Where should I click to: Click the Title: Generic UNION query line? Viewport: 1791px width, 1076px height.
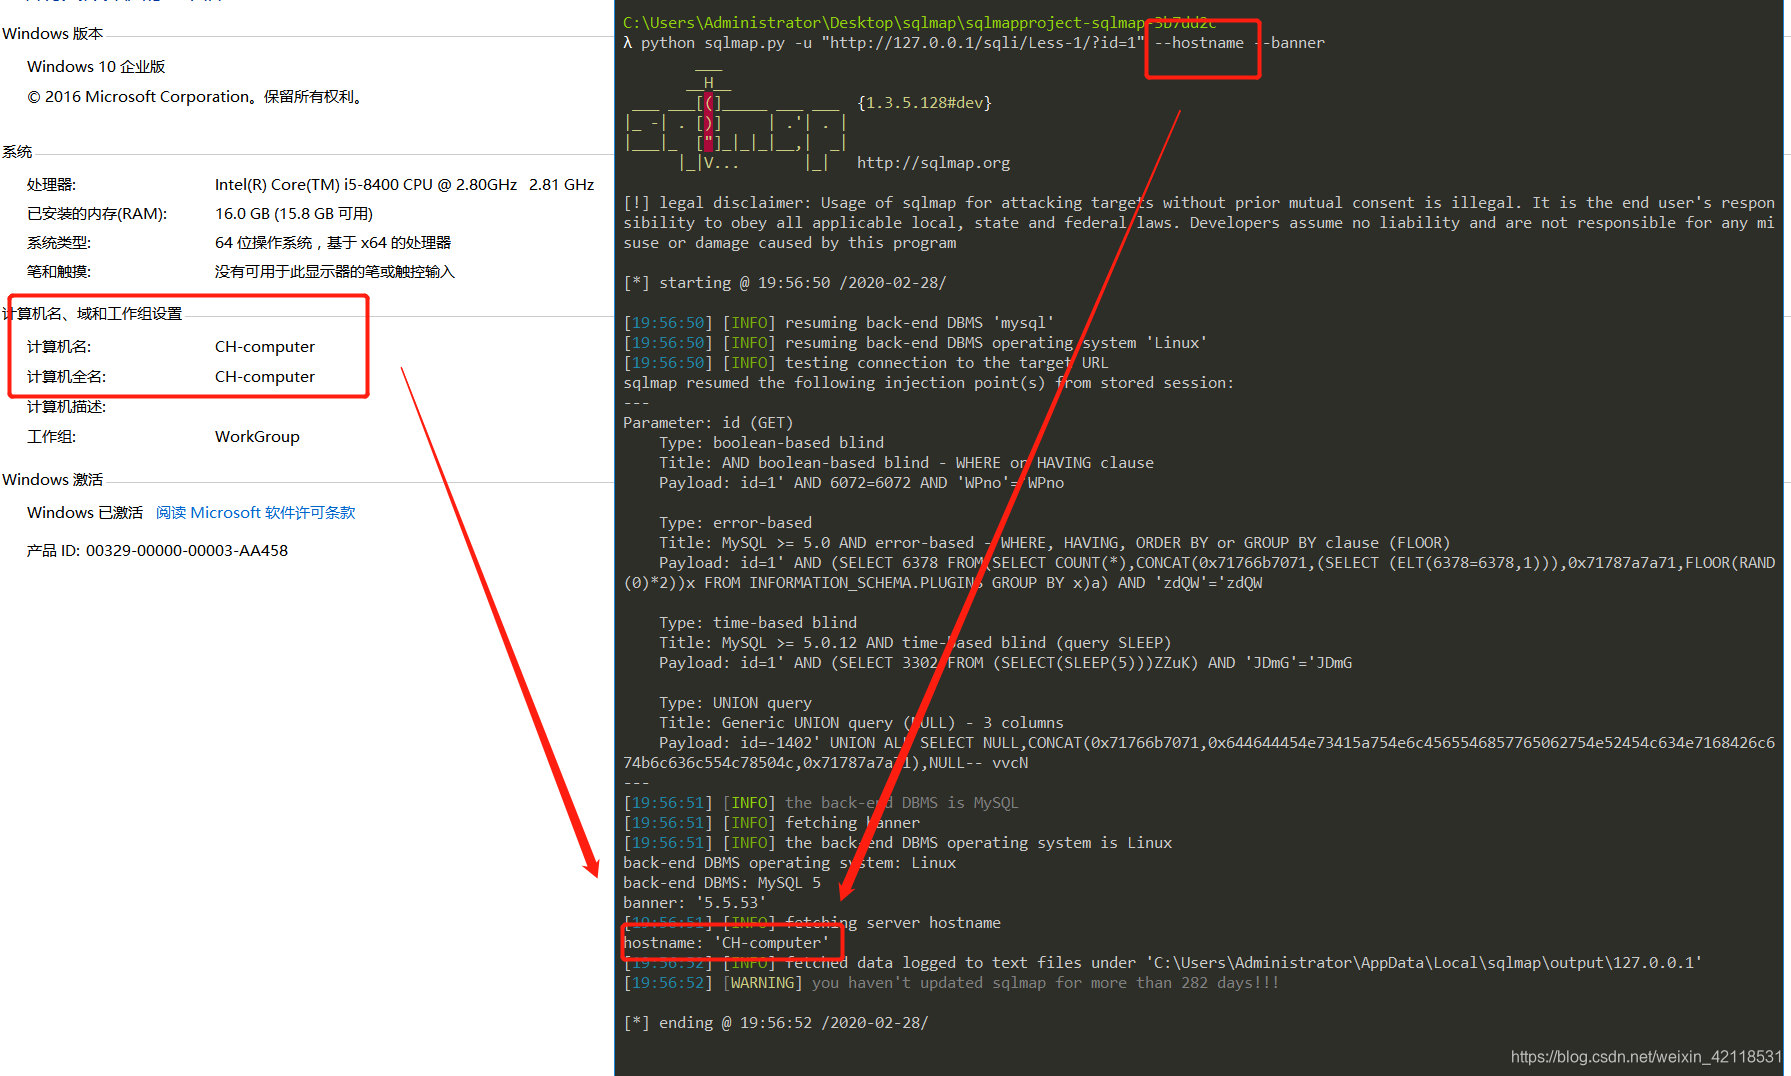[x=861, y=722]
